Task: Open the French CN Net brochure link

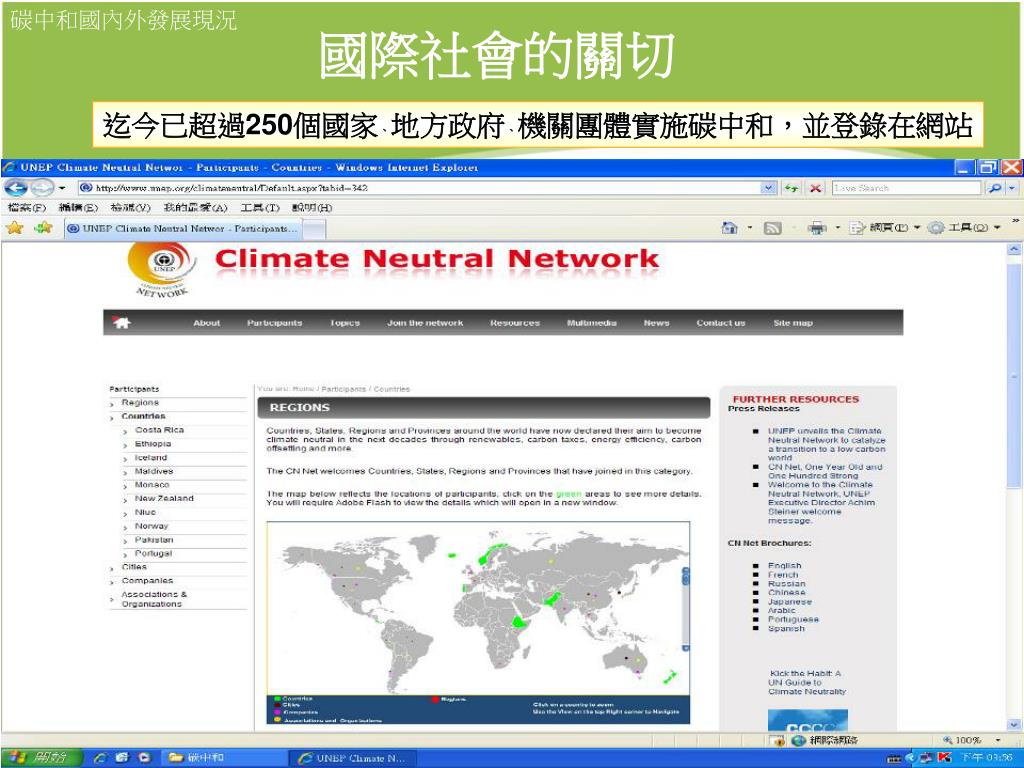Action: (783, 575)
